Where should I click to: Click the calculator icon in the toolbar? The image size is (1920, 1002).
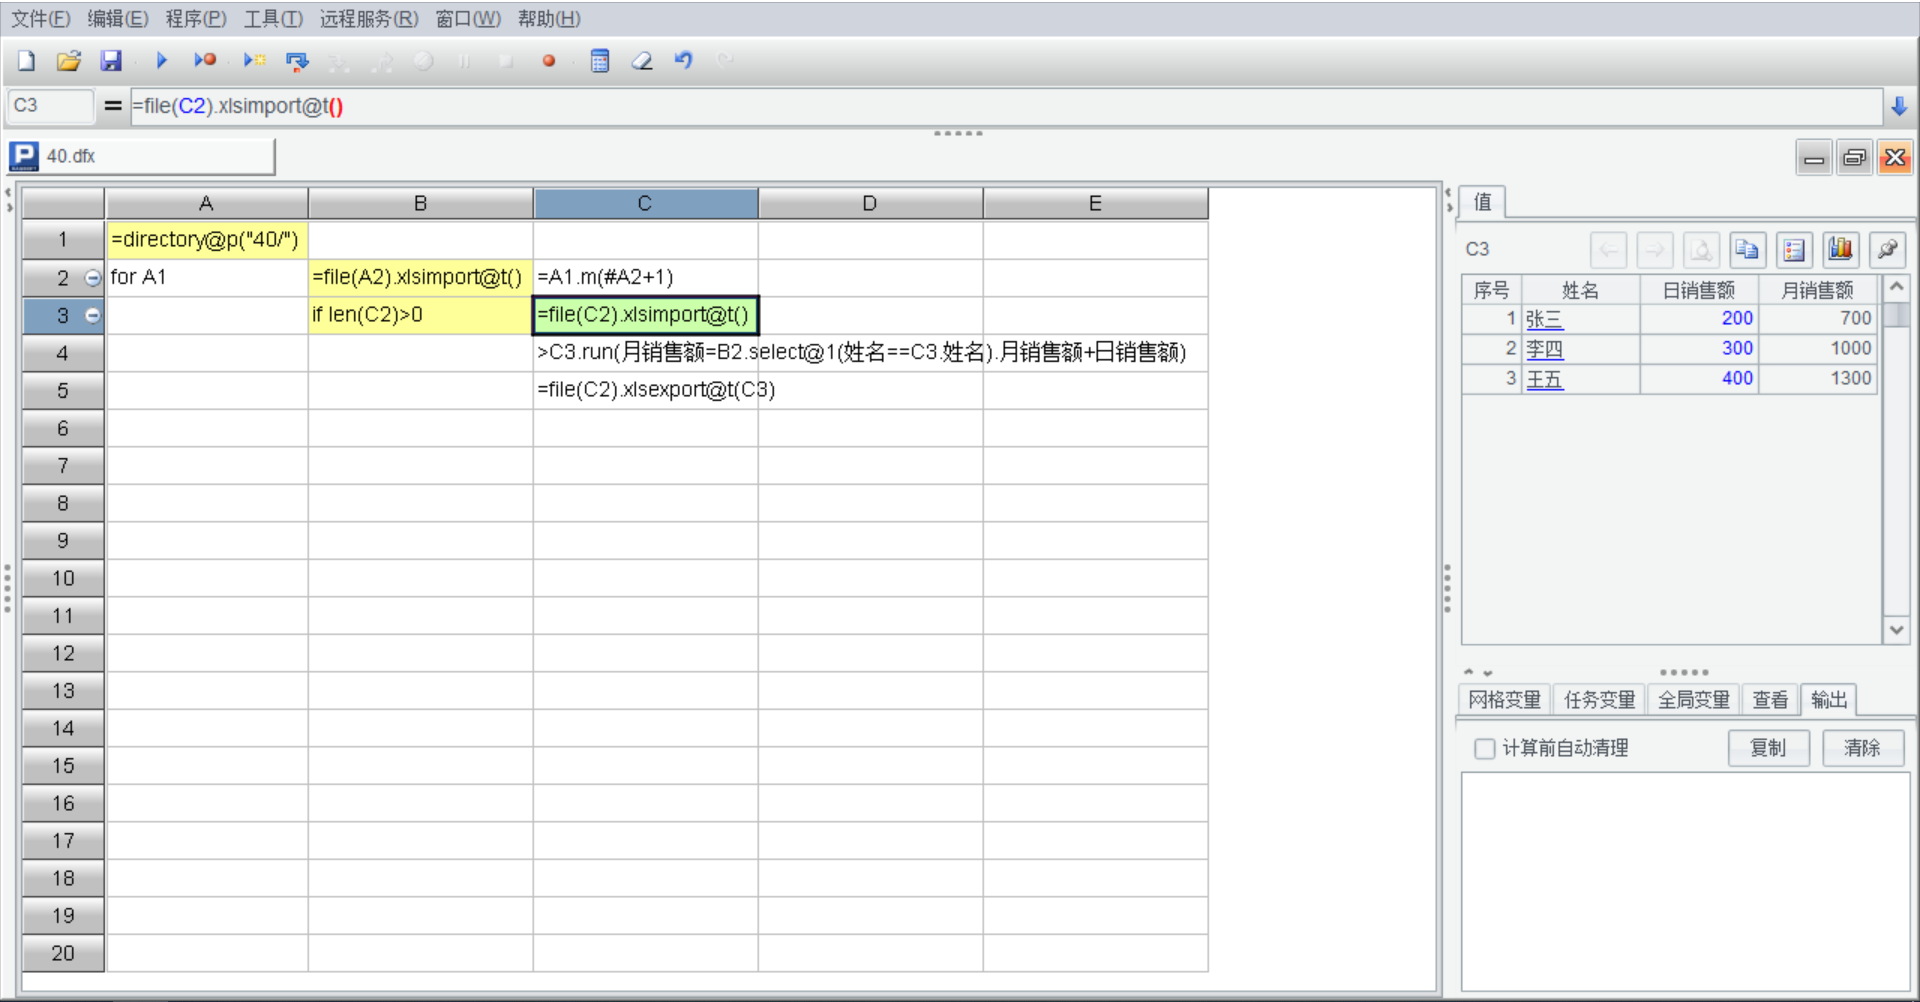600,61
